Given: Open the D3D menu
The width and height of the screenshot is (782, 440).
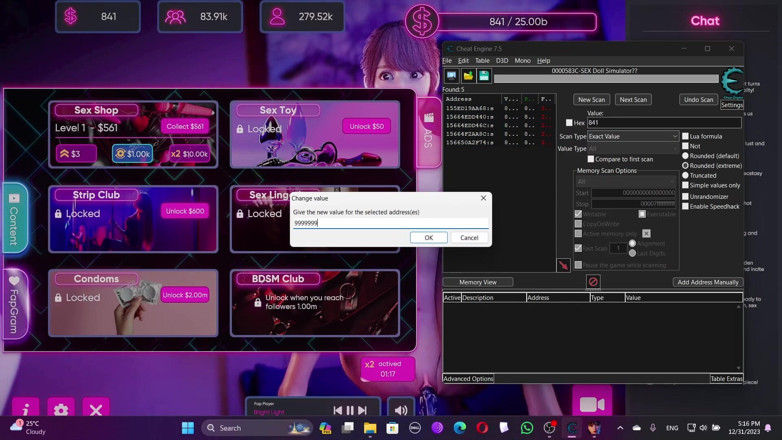Looking at the screenshot, I should [x=502, y=60].
